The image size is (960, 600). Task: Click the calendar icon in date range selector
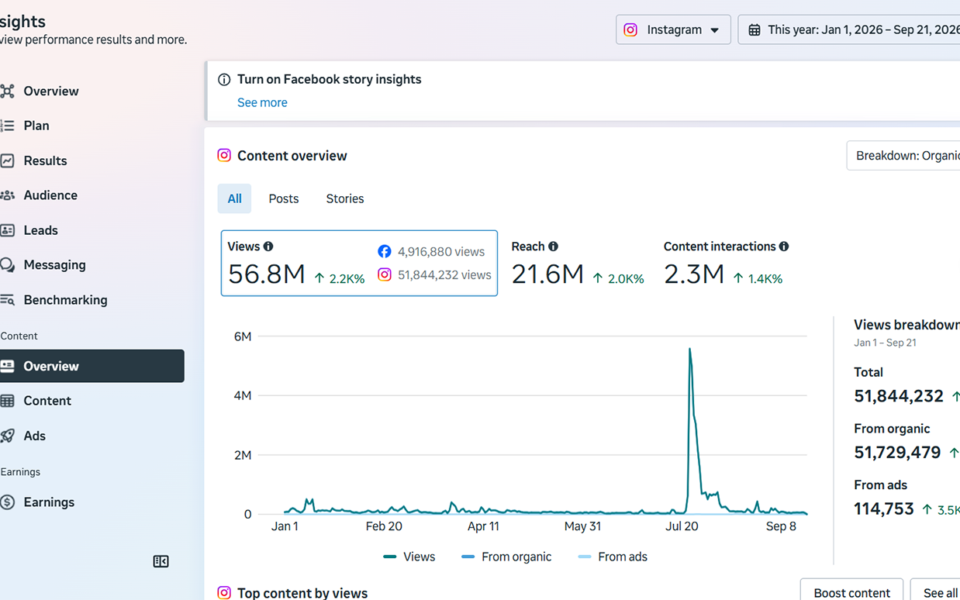[x=754, y=30]
